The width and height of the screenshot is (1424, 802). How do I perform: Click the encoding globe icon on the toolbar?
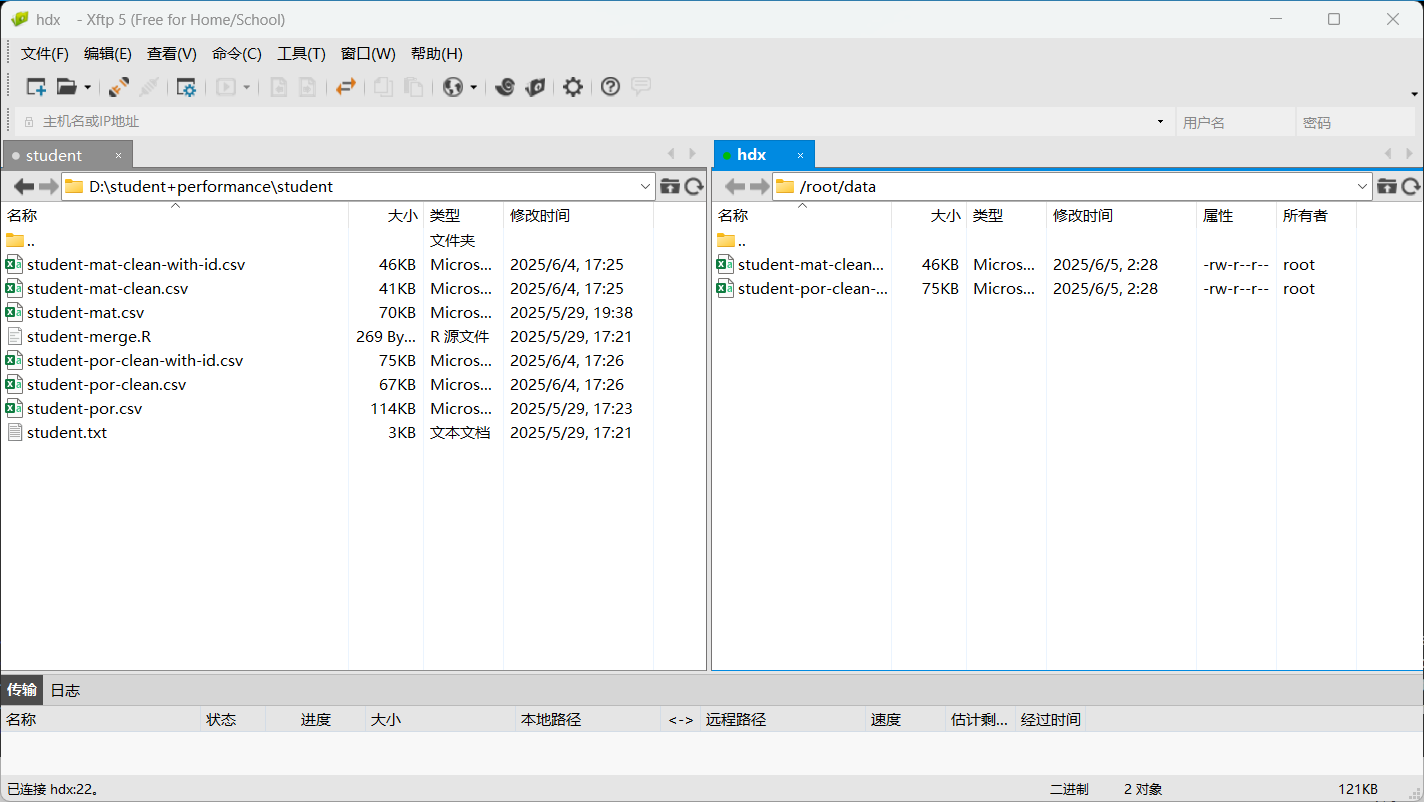[454, 87]
